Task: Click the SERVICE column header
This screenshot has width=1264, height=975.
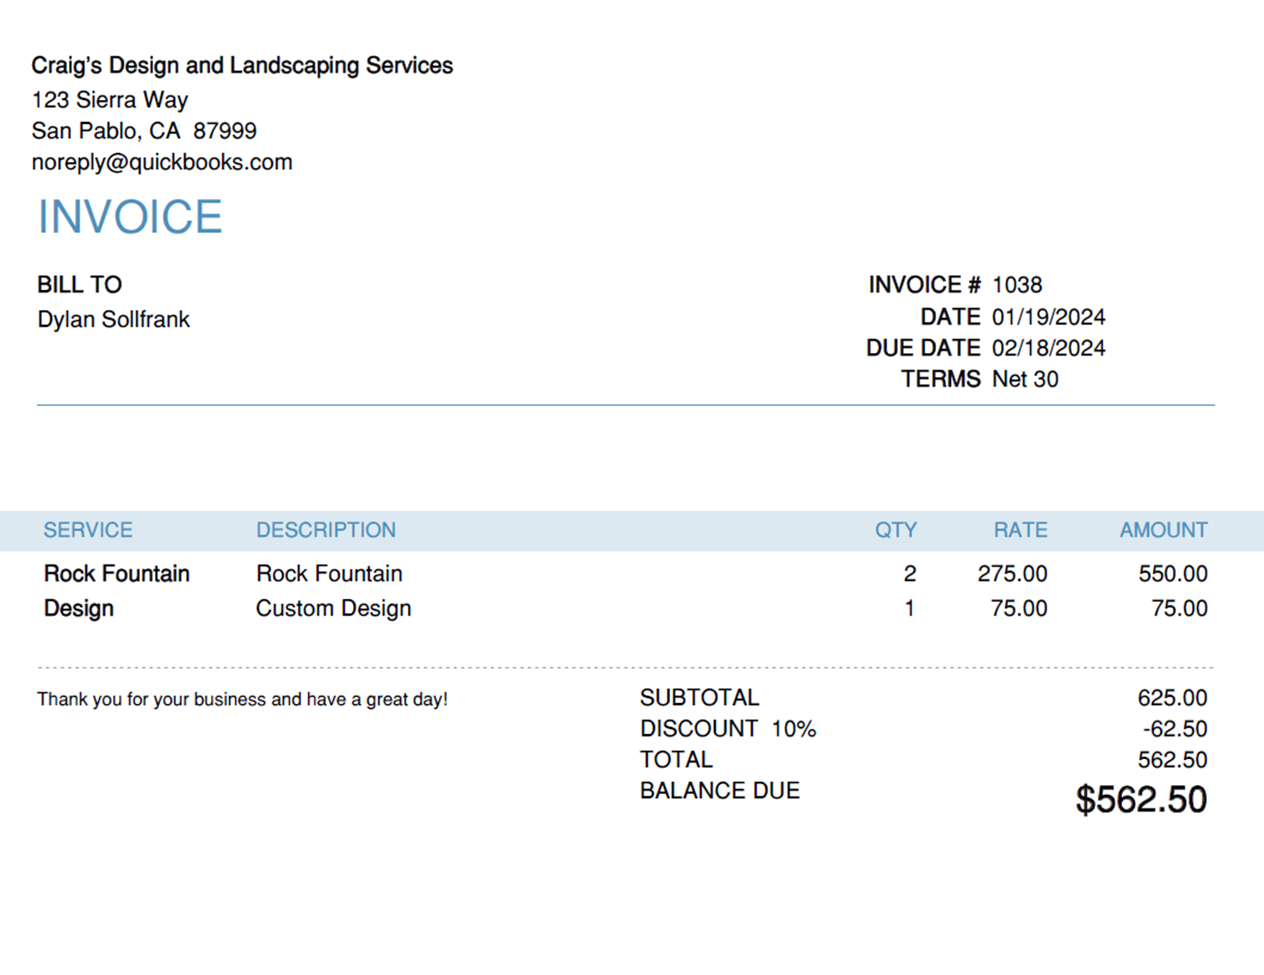Action: click(88, 530)
